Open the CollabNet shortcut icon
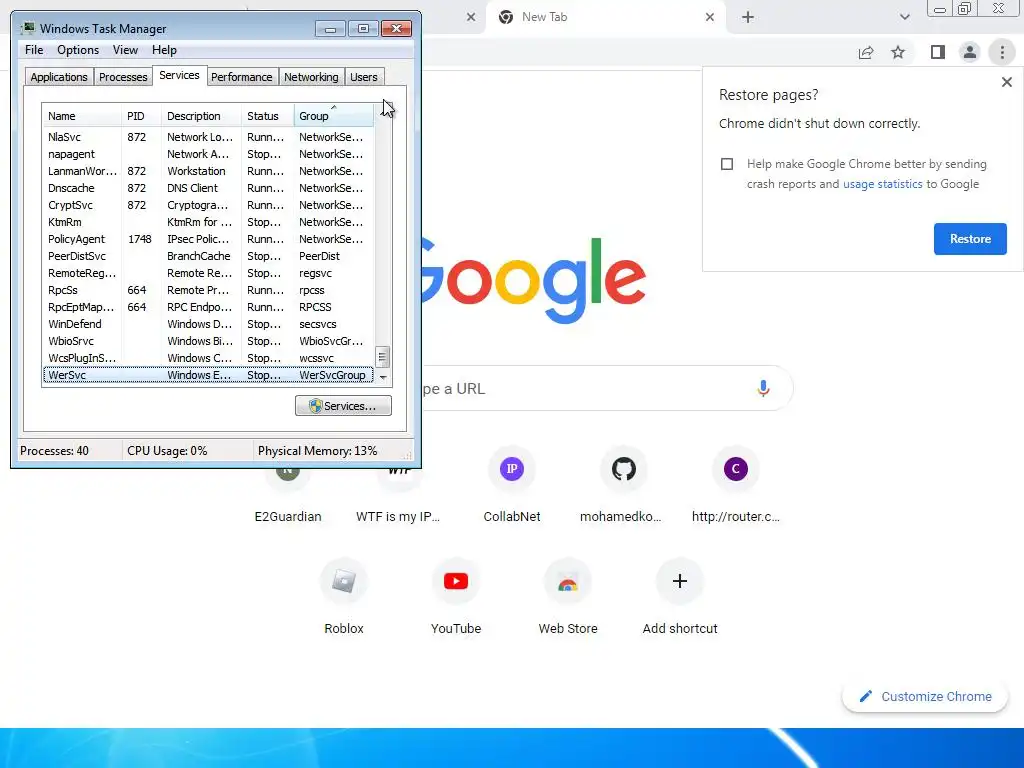Image resolution: width=1024 pixels, height=768 pixels. pyautogui.click(x=512, y=468)
